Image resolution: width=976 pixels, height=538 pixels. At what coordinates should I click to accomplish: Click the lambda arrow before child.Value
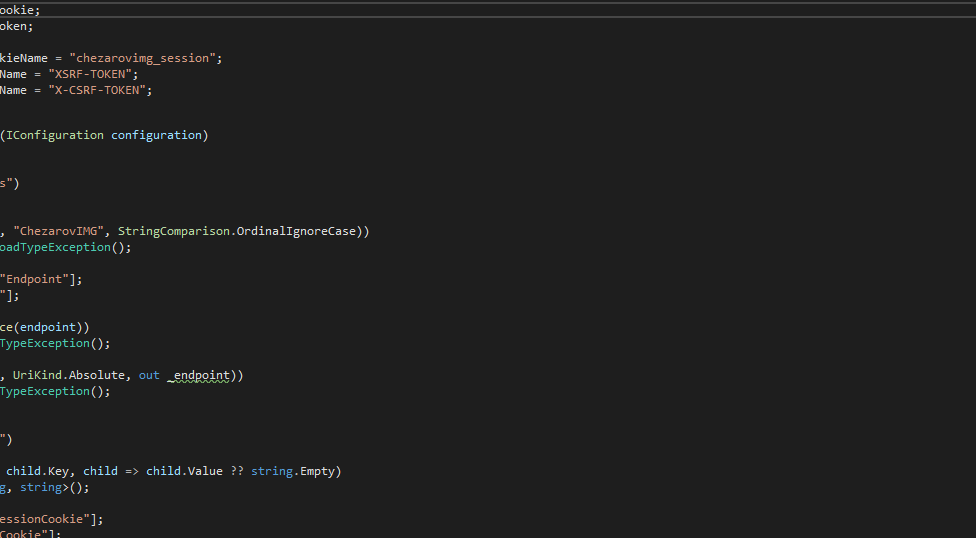click(132, 471)
